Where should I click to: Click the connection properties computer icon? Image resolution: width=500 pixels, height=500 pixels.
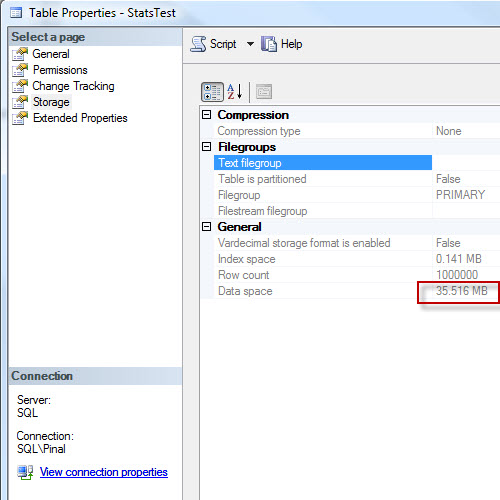[25, 472]
